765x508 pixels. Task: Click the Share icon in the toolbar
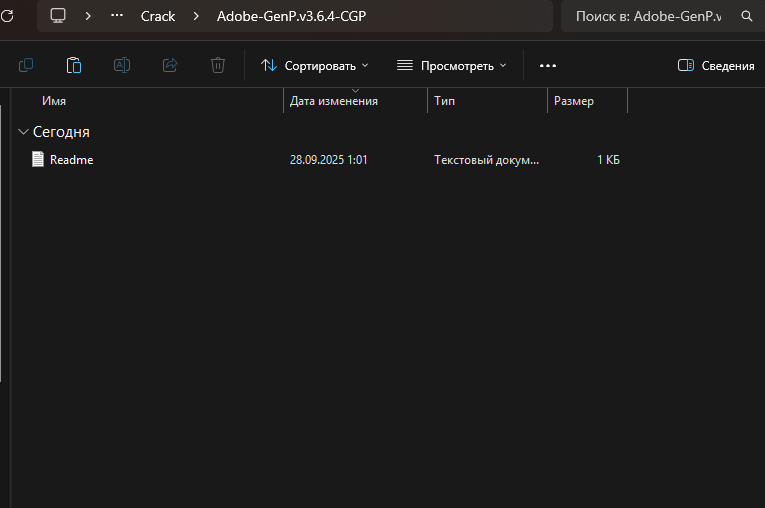[x=170, y=65]
